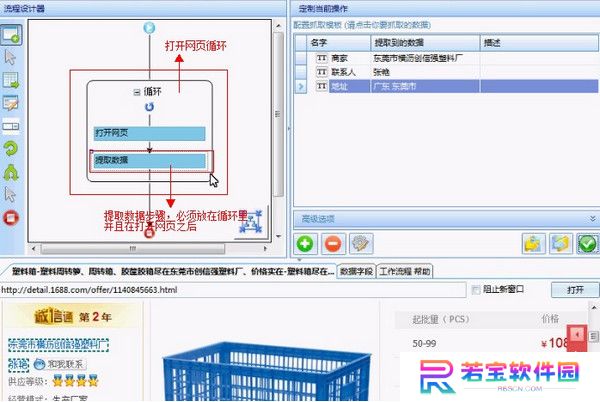Screen dimensions: 600x402
Task: Collapse the 循环 loop box toggle
Action: coord(137,92)
